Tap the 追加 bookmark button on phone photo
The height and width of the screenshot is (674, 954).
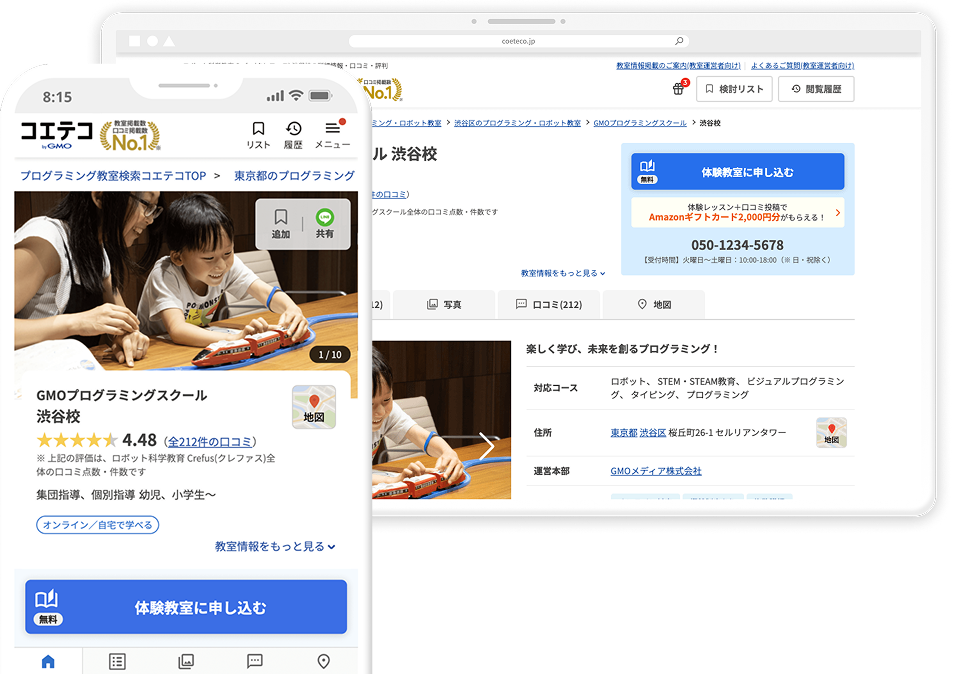(x=280, y=224)
